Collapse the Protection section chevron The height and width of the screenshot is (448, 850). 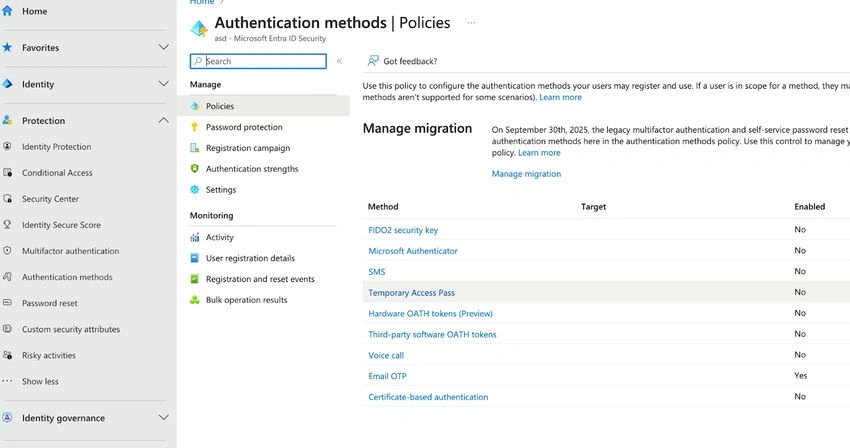click(x=163, y=120)
